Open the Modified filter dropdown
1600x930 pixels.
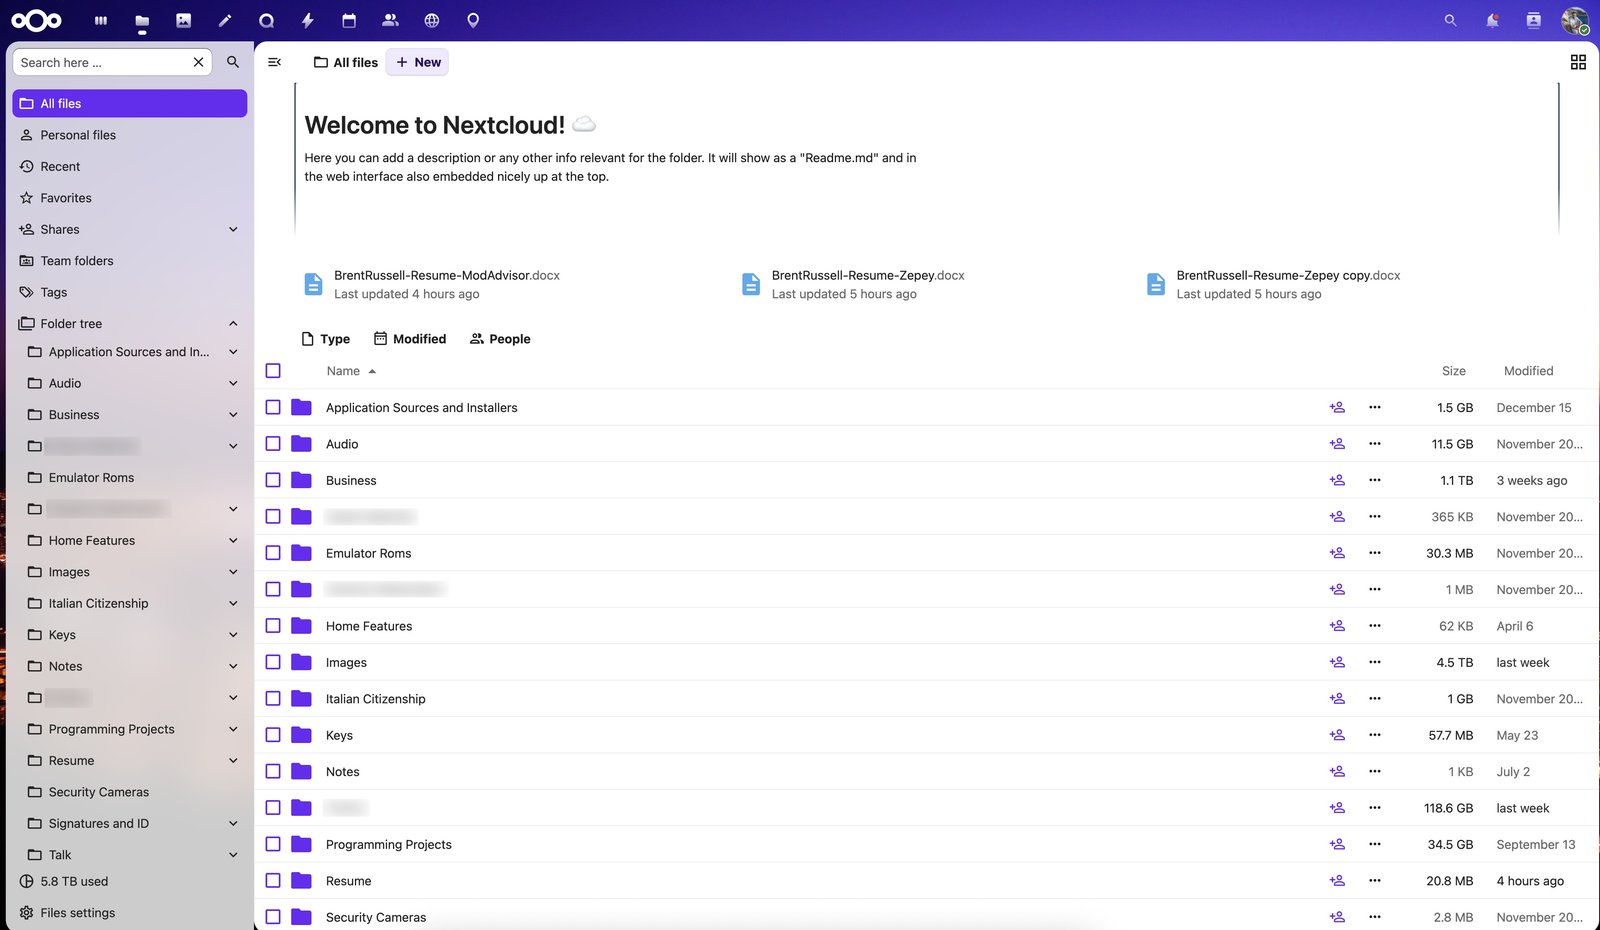click(410, 339)
